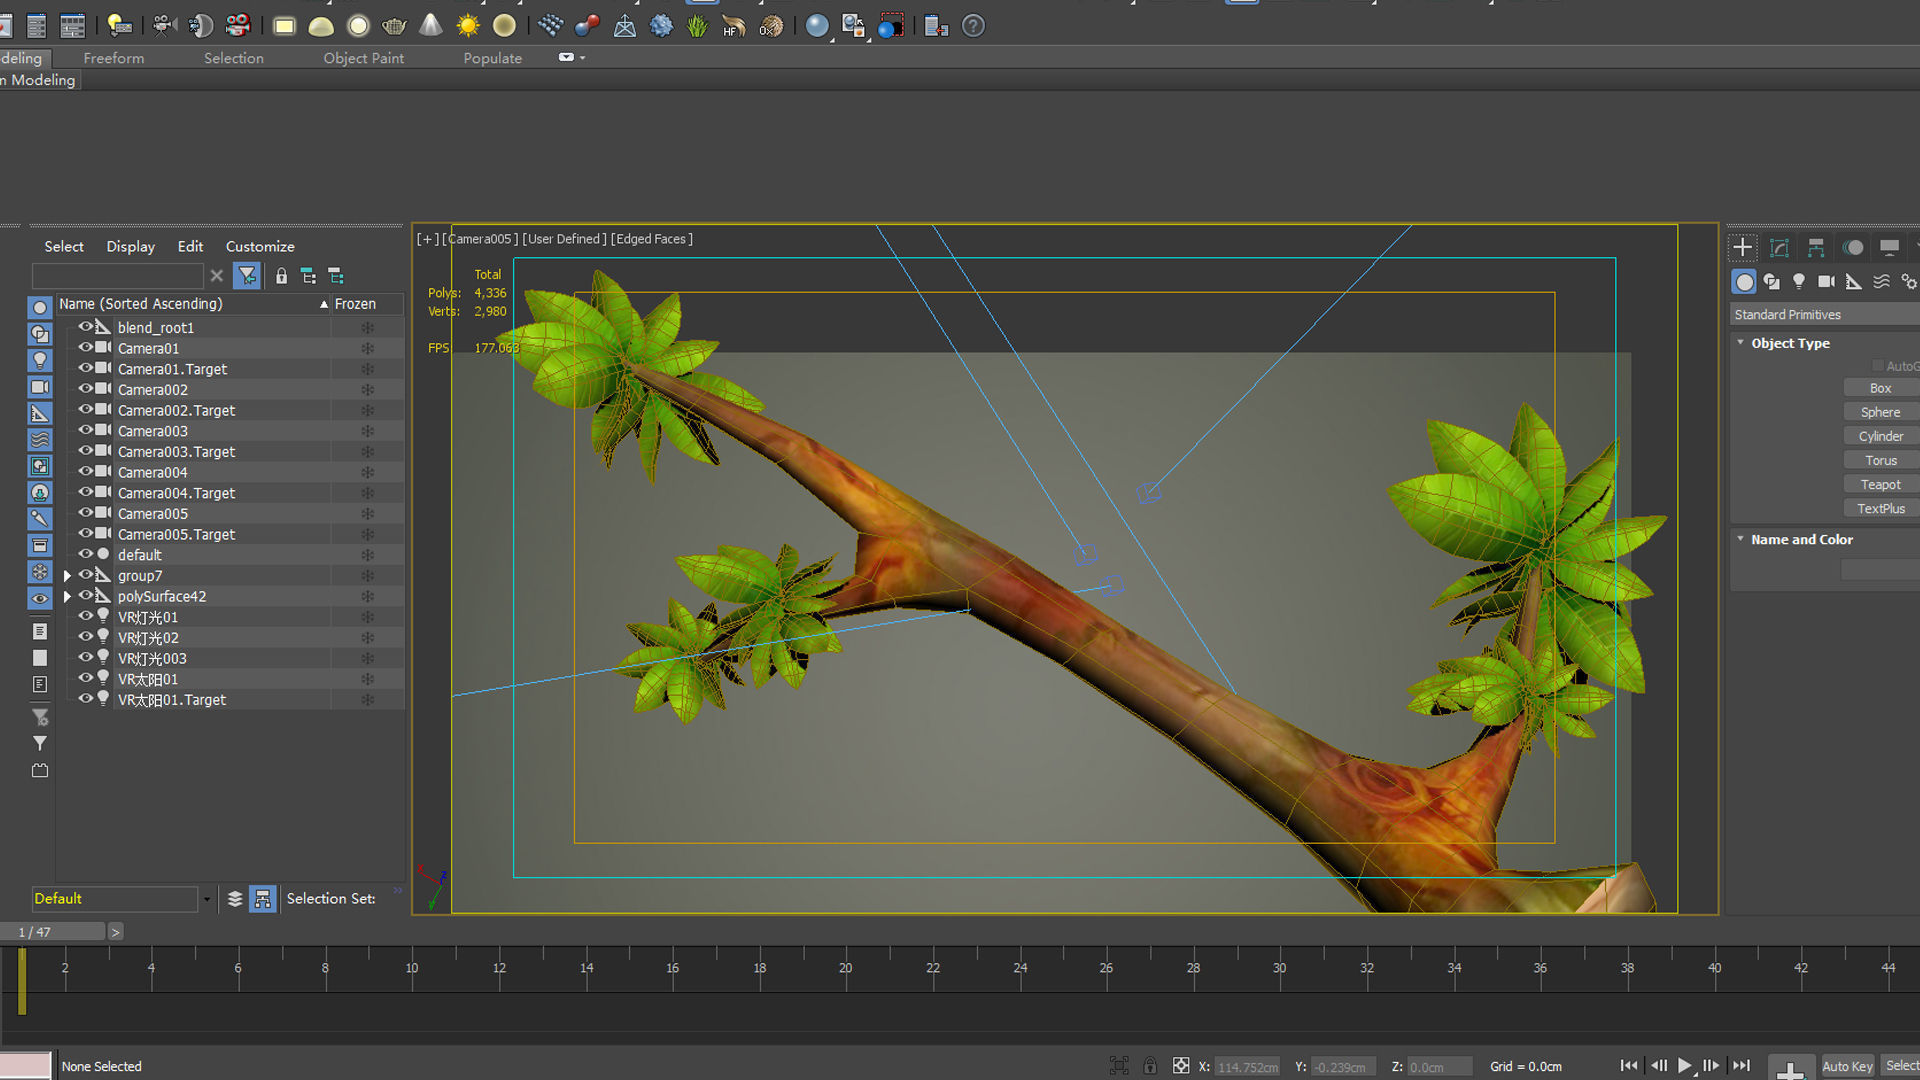Hide the blend_root1 object via eye icon

[x=85, y=327]
